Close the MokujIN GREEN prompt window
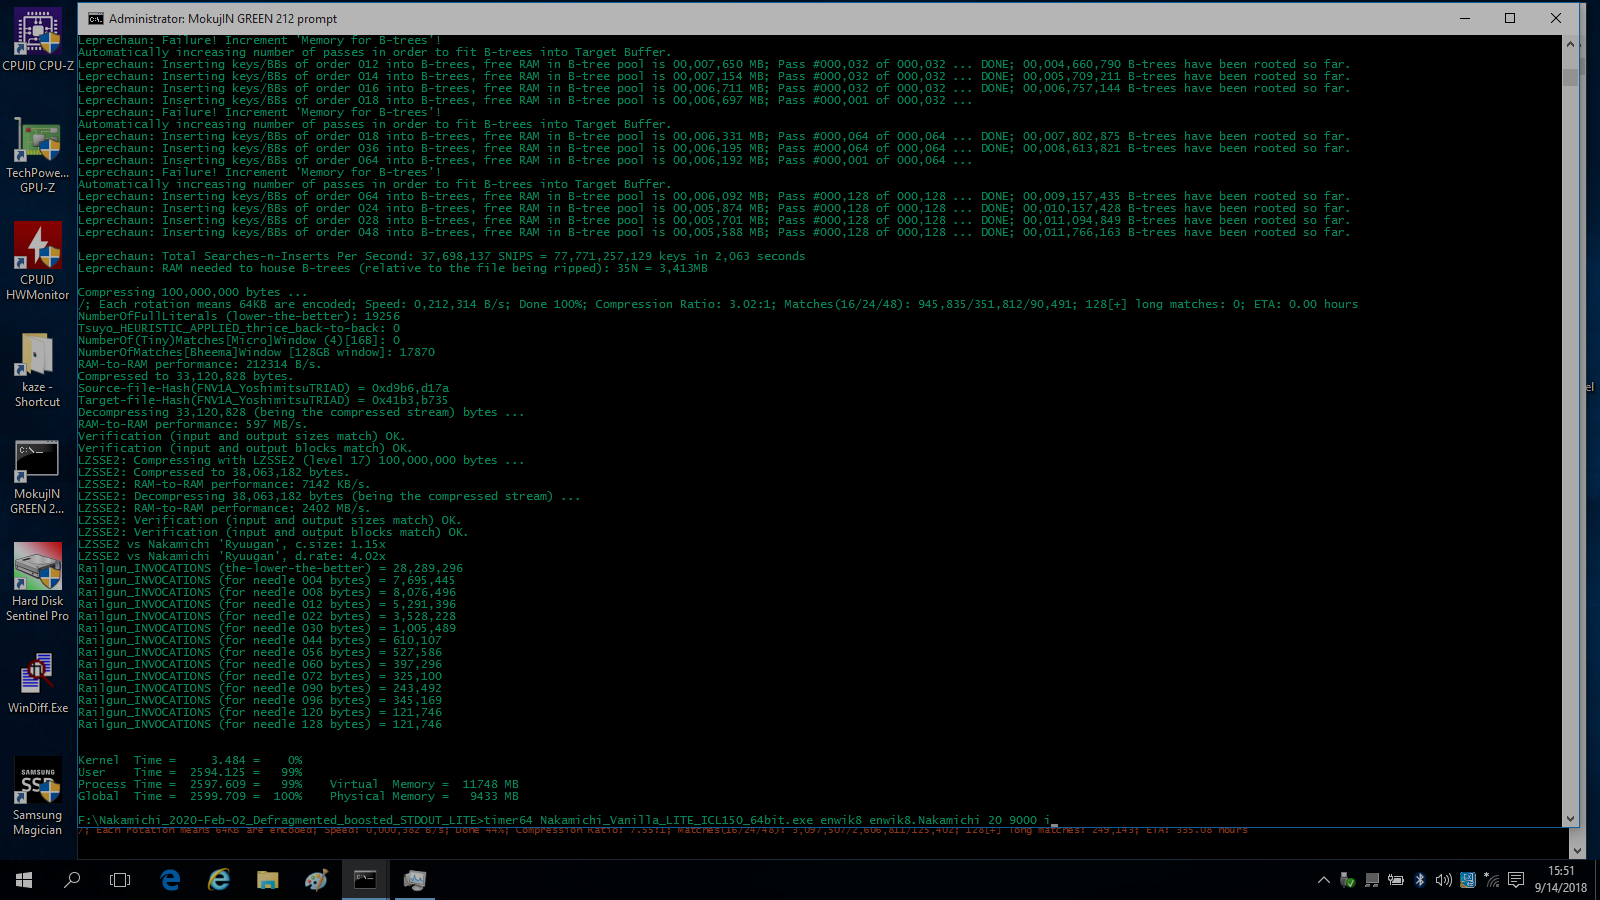The image size is (1600, 900). pyautogui.click(x=1556, y=18)
